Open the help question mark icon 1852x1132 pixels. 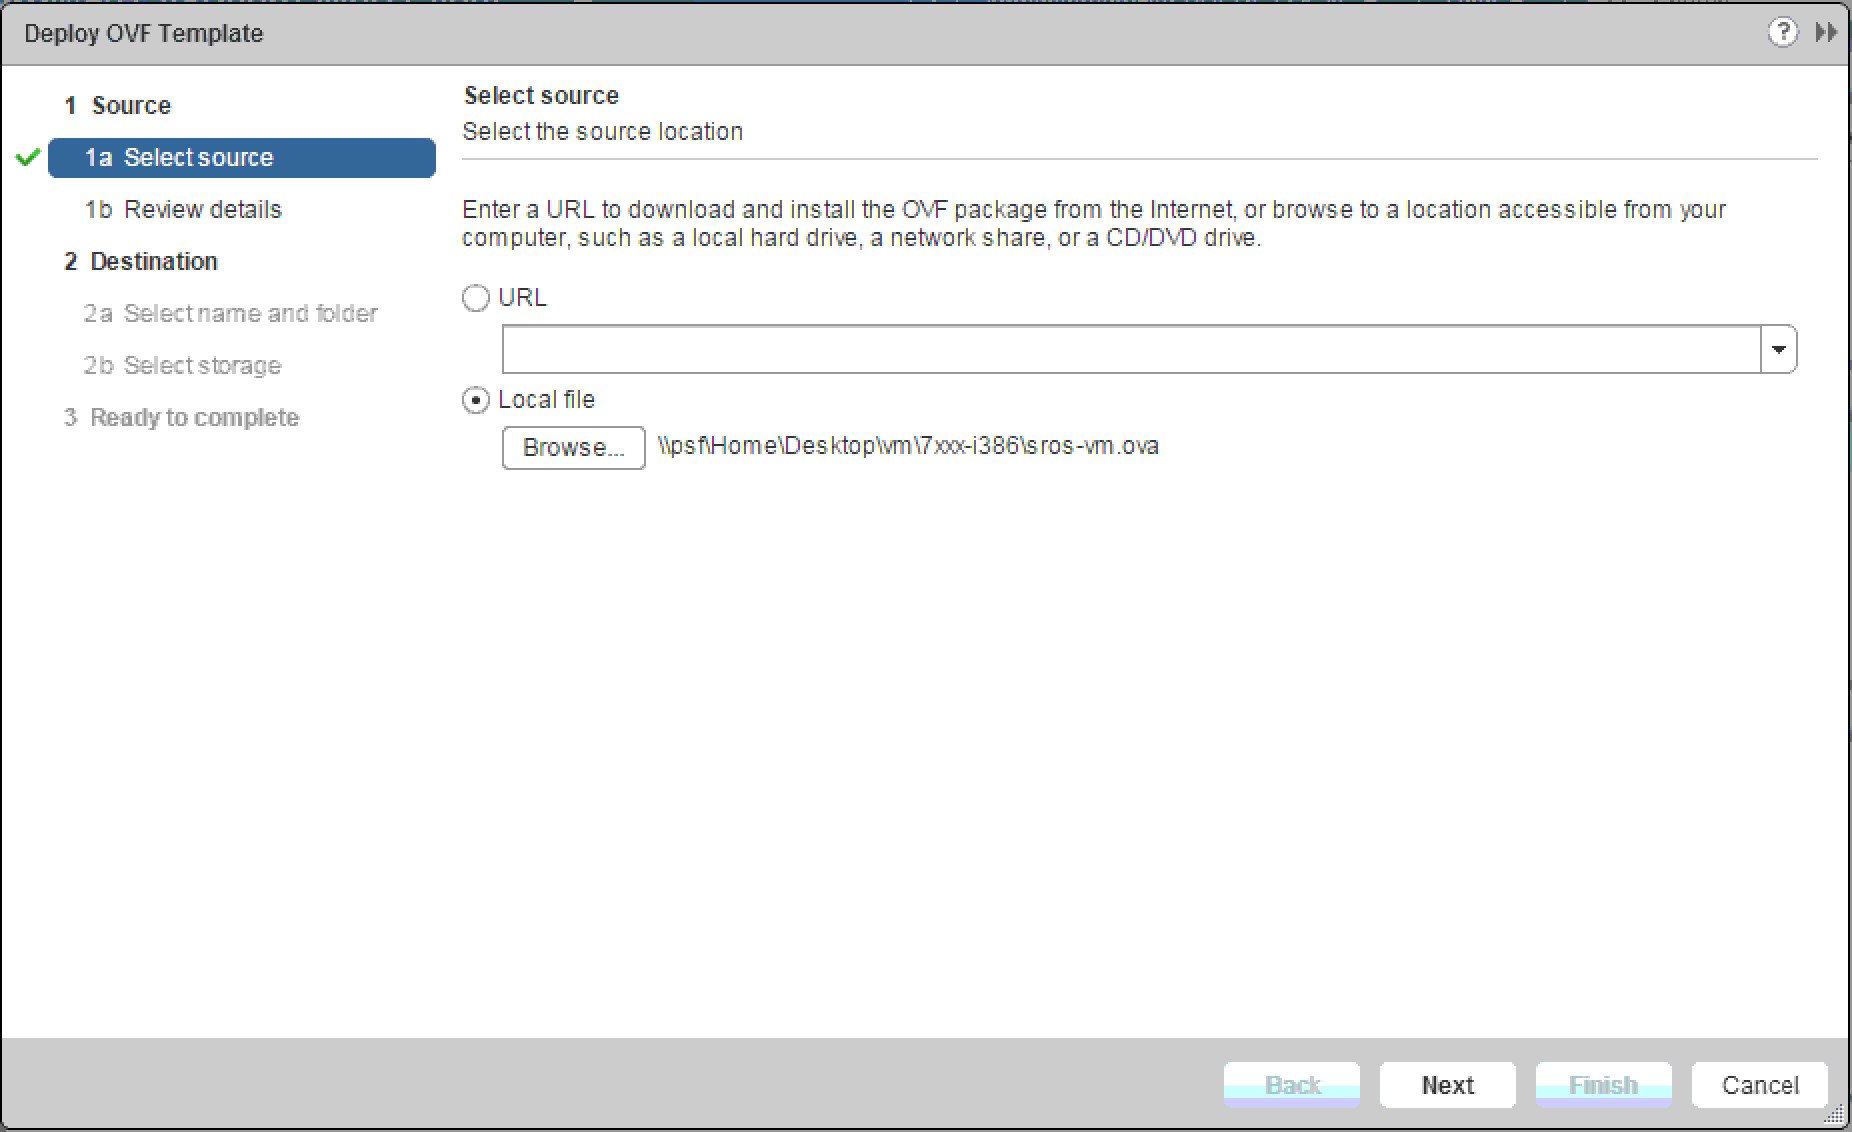1782,33
